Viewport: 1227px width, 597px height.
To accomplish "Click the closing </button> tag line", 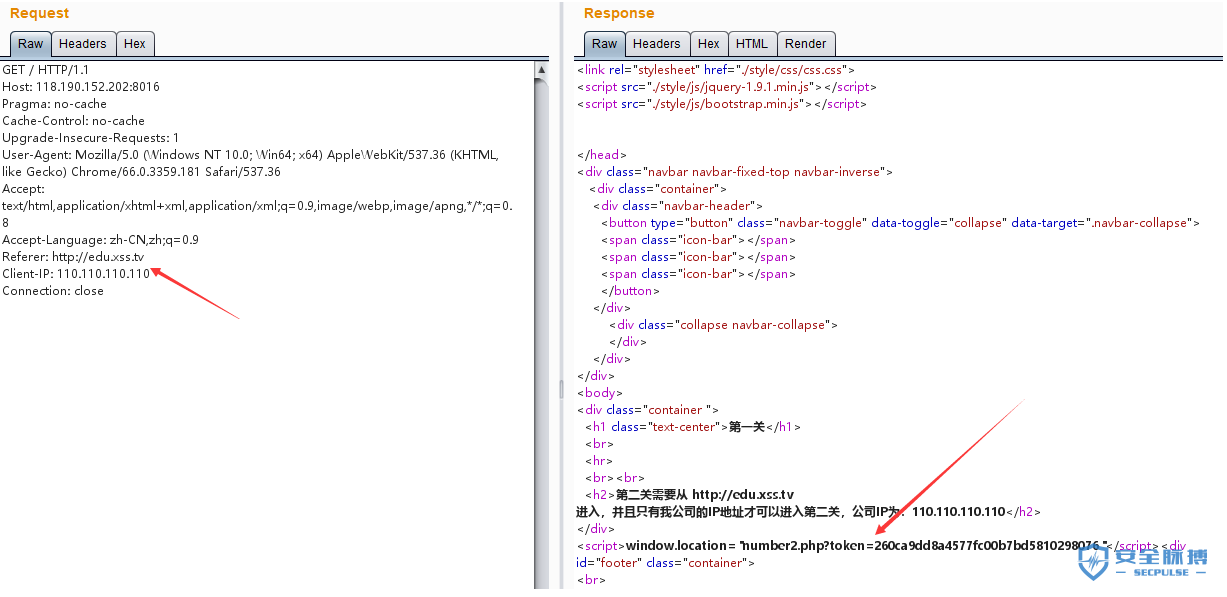I will tap(630, 291).
